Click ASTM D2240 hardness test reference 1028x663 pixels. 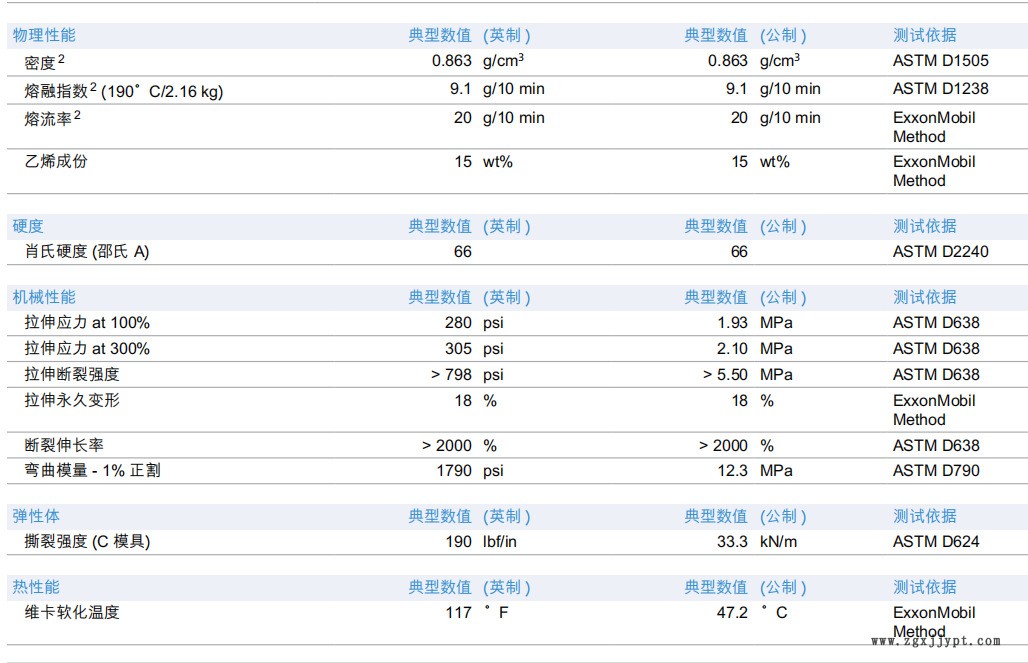point(940,251)
